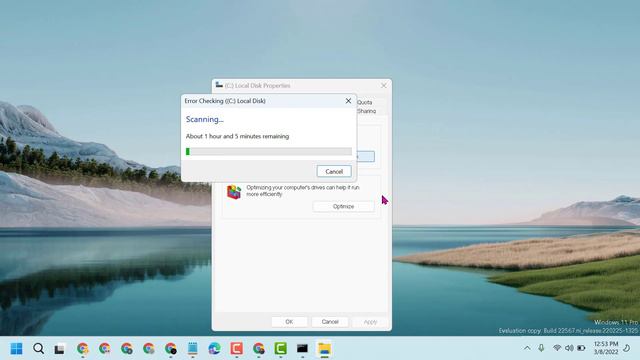Close the Local Disk Properties window
The width and height of the screenshot is (640, 360).
tap(384, 85)
